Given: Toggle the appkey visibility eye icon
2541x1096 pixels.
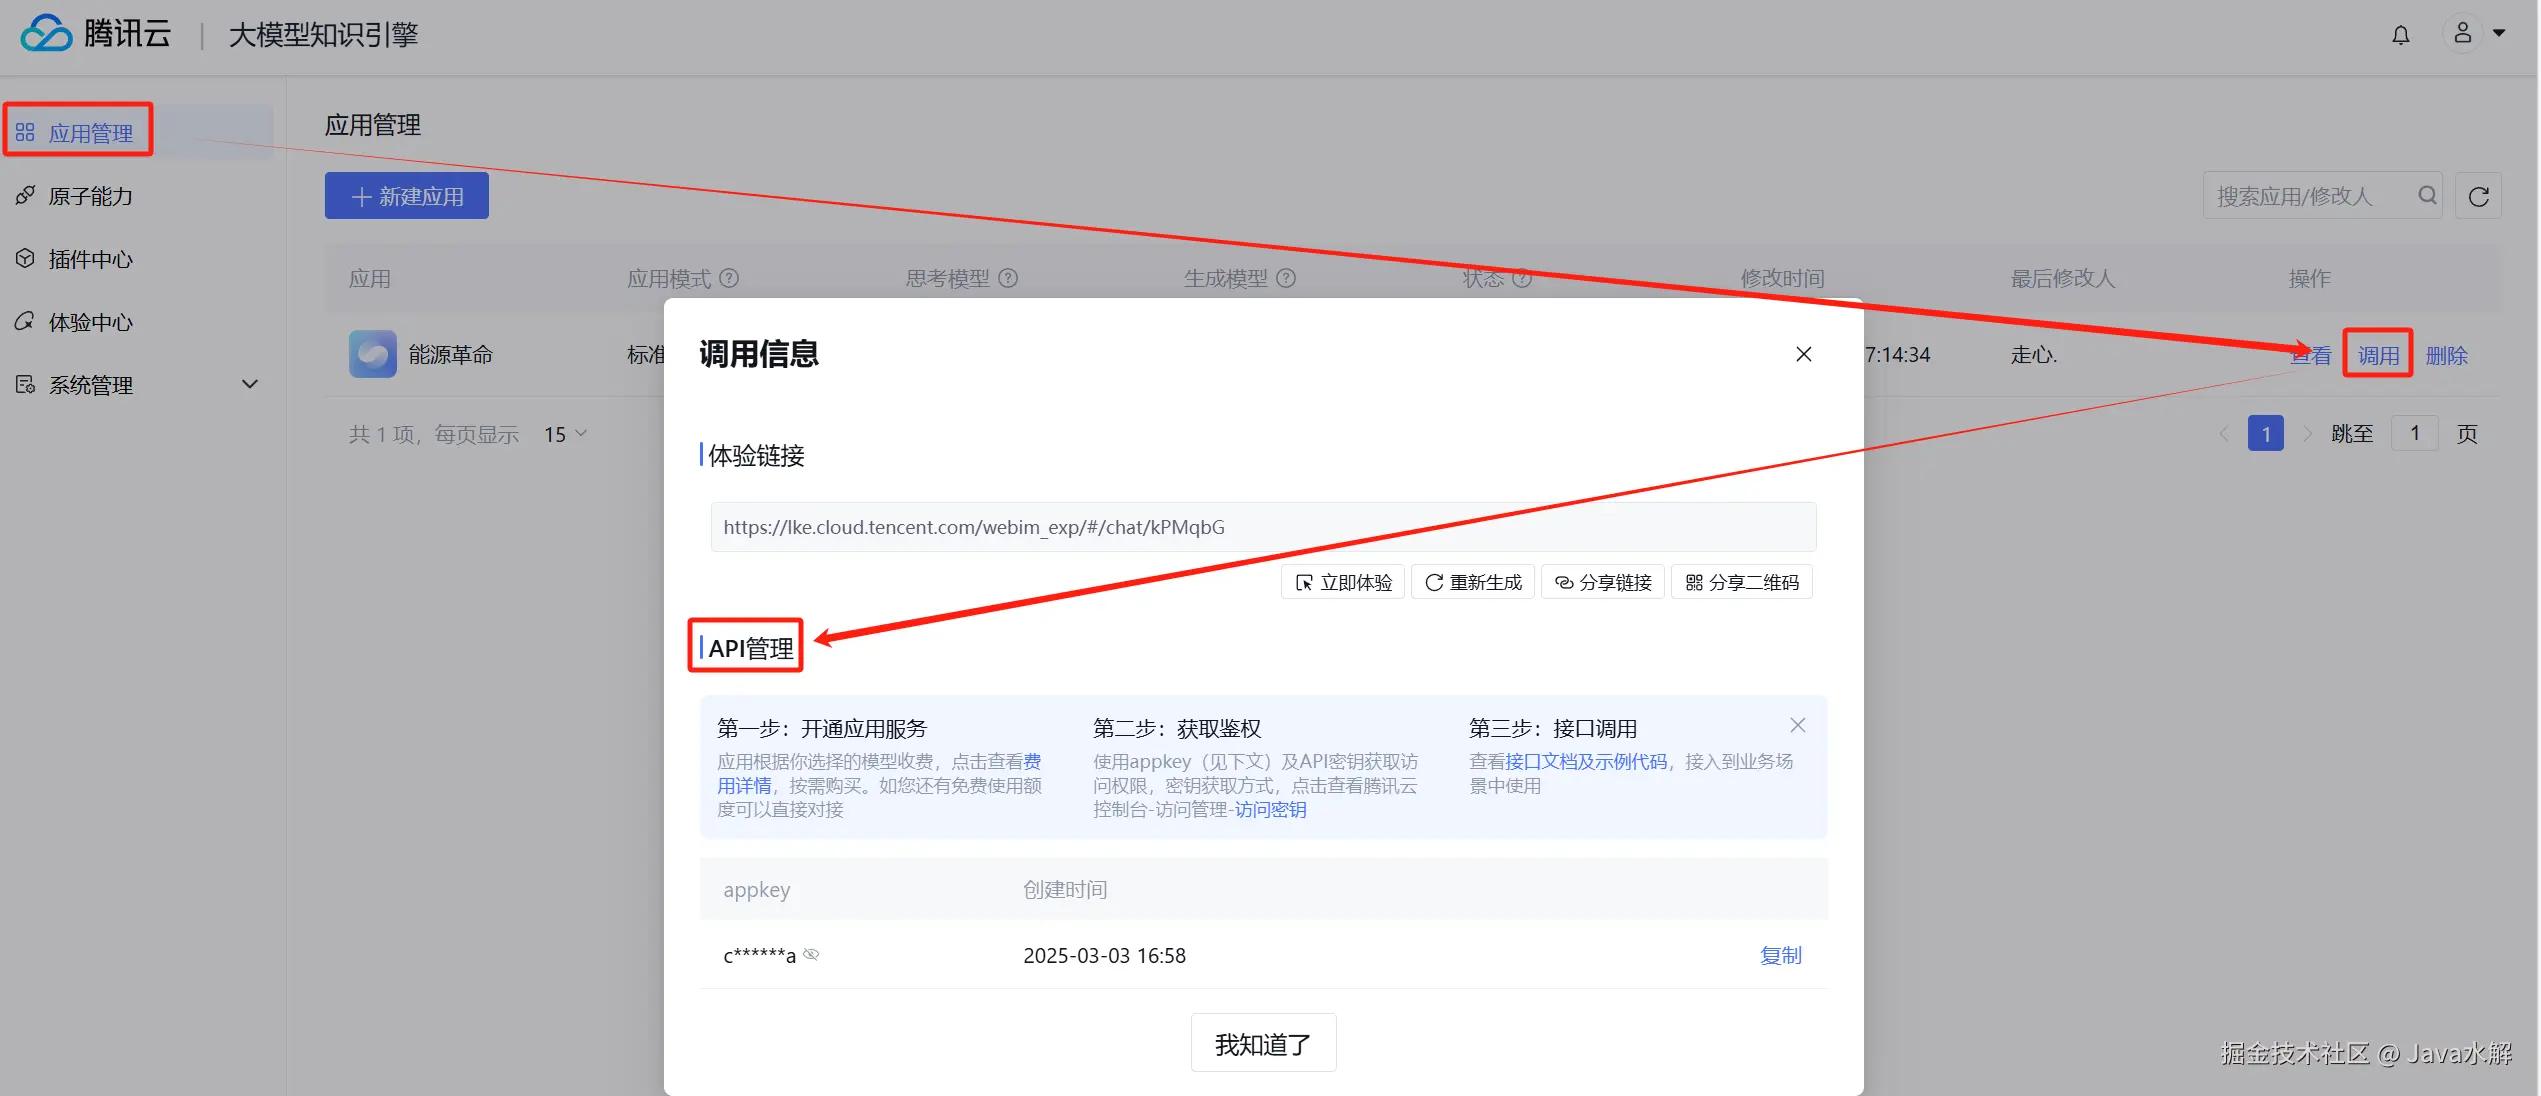Looking at the screenshot, I should [811, 955].
